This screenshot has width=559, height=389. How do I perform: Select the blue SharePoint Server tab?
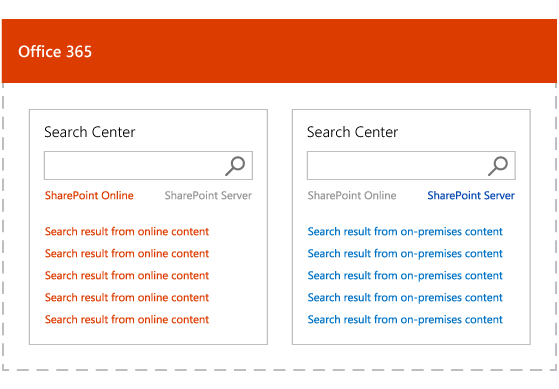471,195
